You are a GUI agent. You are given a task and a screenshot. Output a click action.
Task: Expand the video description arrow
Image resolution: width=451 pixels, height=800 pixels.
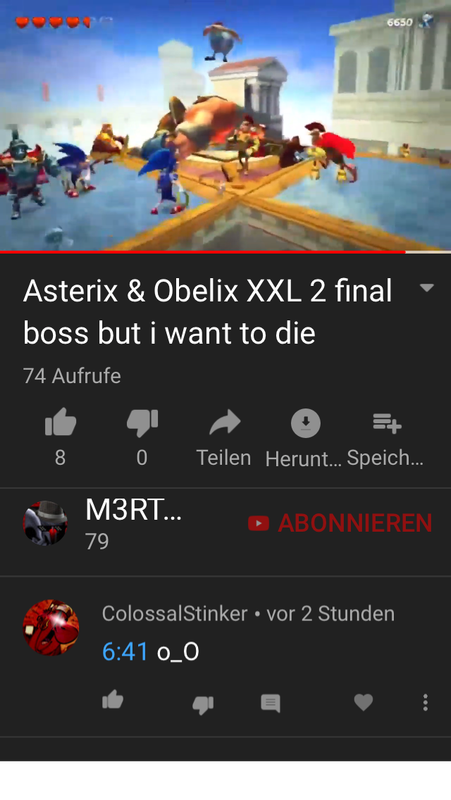pos(427,288)
